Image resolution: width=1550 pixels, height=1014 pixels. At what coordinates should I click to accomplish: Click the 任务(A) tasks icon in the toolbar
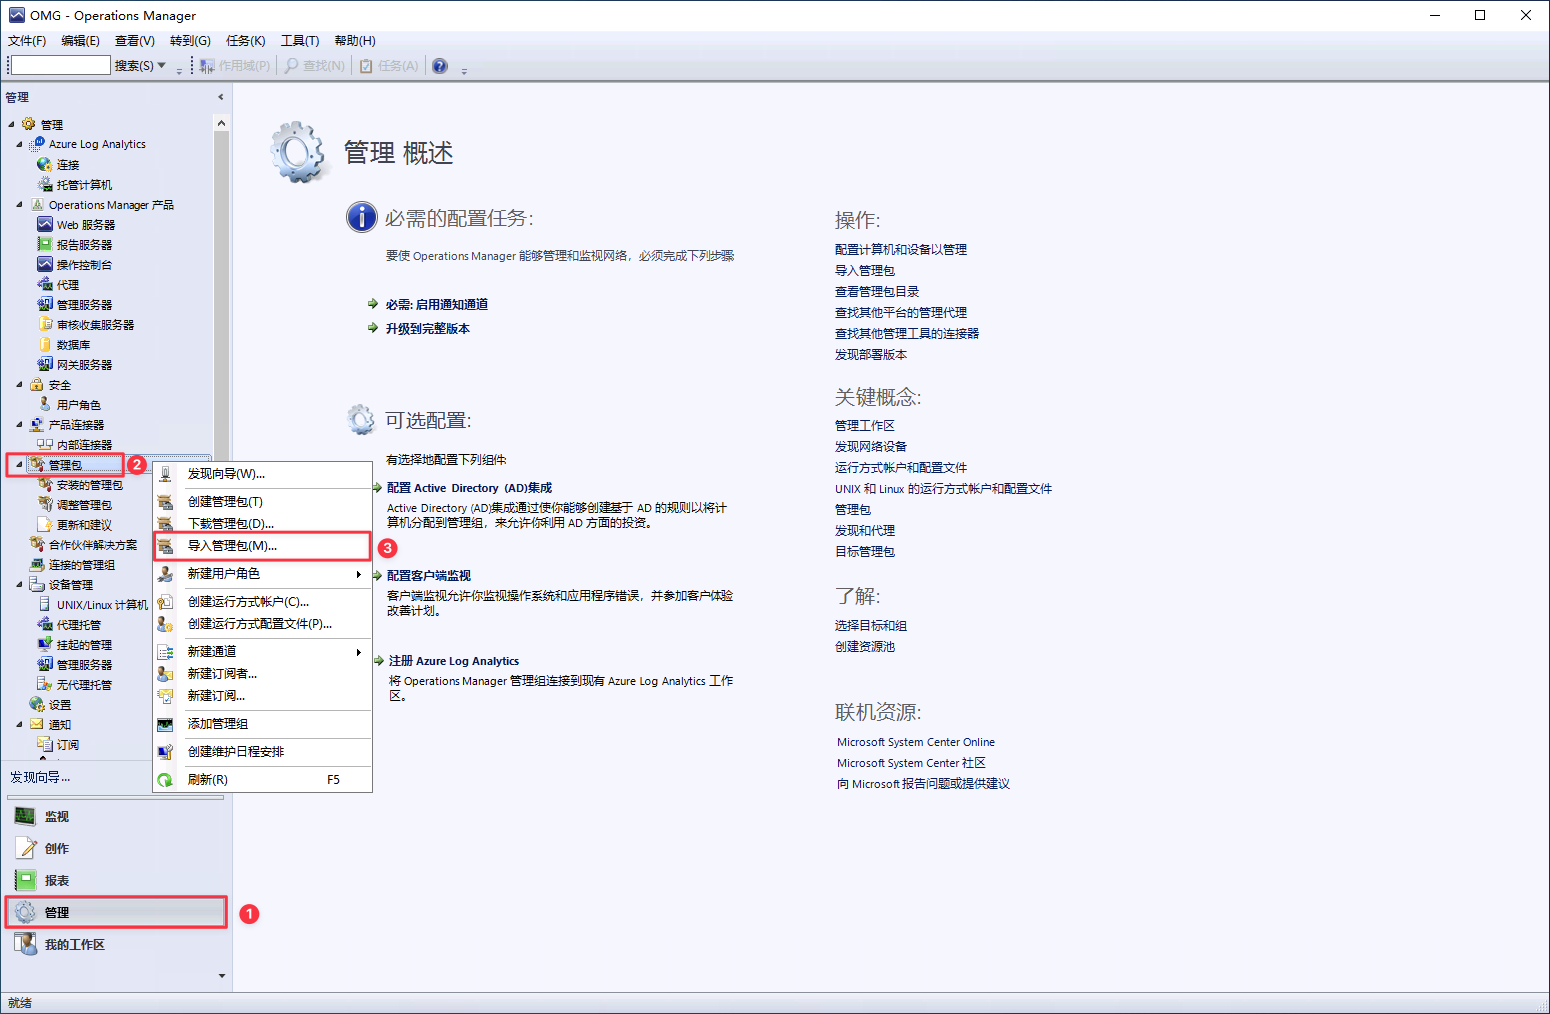(x=367, y=65)
